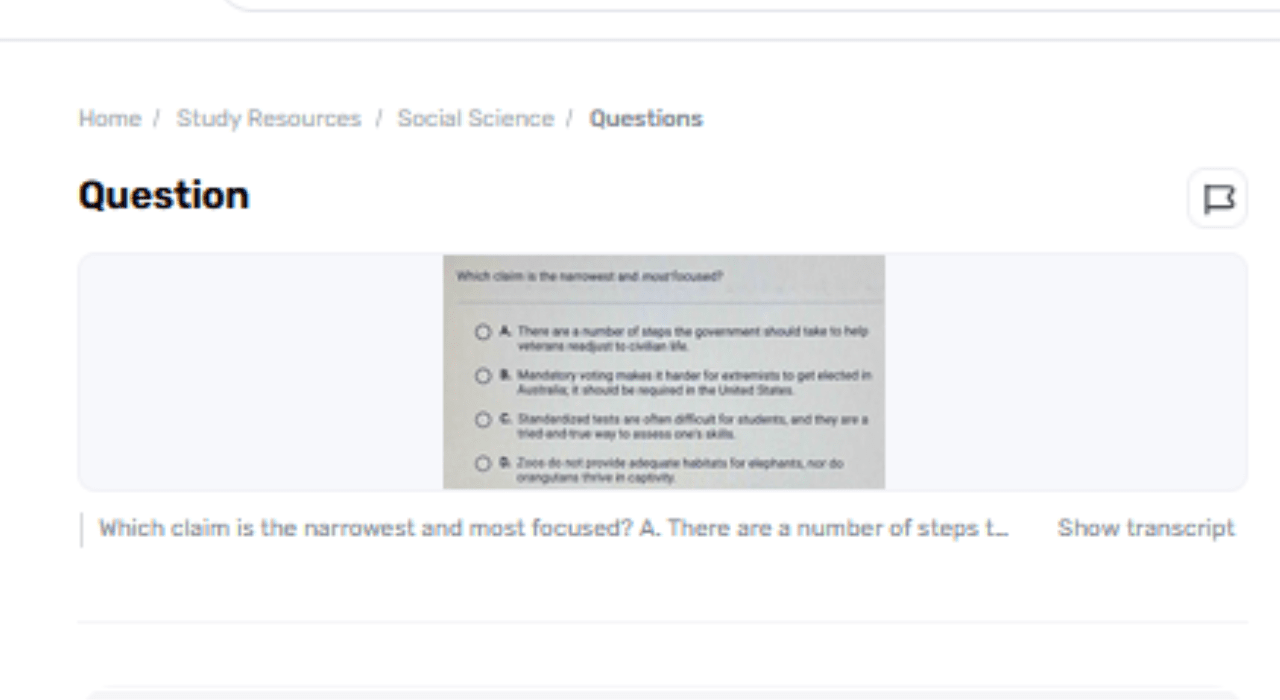Select radio option A about veterans
The width and height of the screenshot is (1280, 700).
(483, 332)
